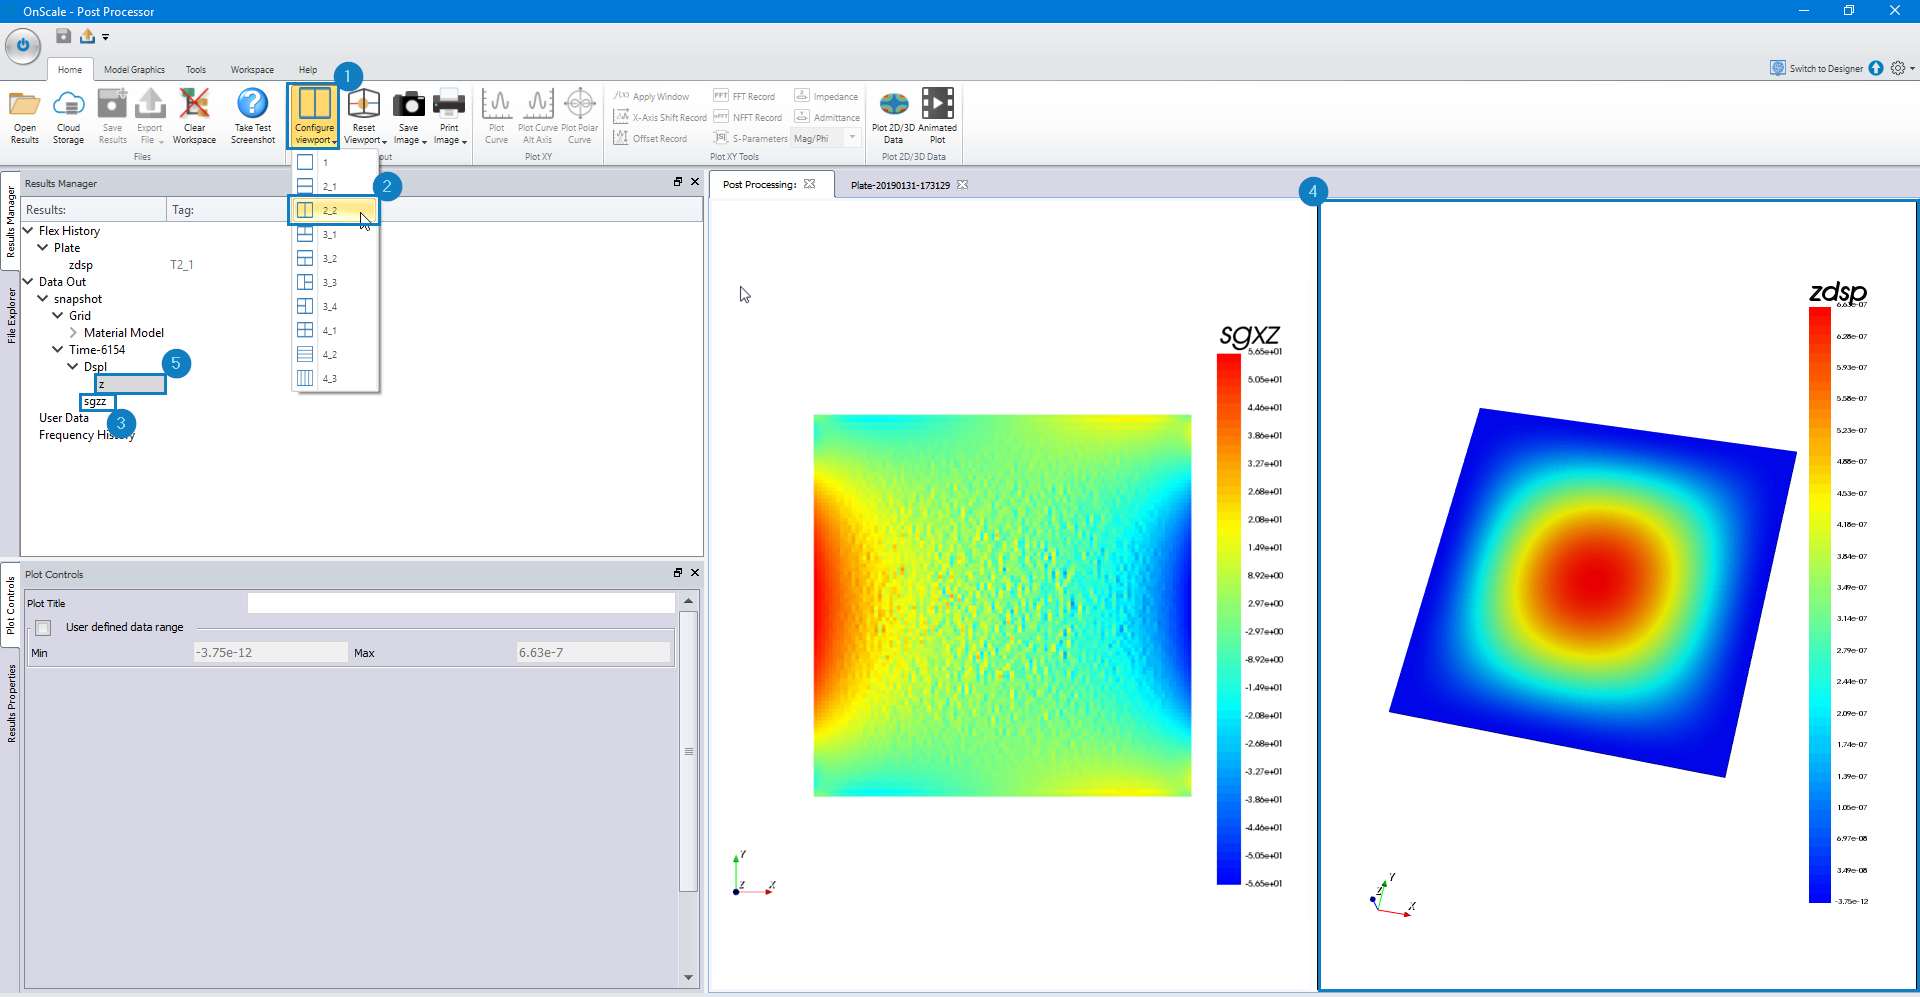Screen dimensions: 1920x997
Task: Collapse the Grid node
Action: pyautogui.click(x=58, y=315)
